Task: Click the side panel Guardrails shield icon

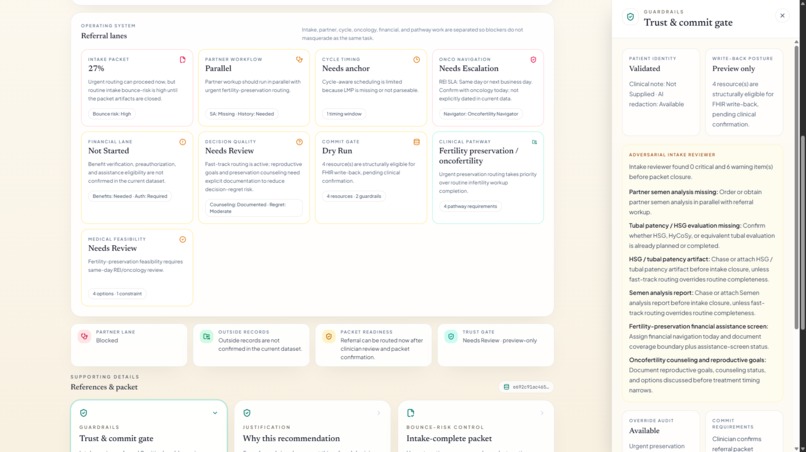Action: click(x=630, y=17)
